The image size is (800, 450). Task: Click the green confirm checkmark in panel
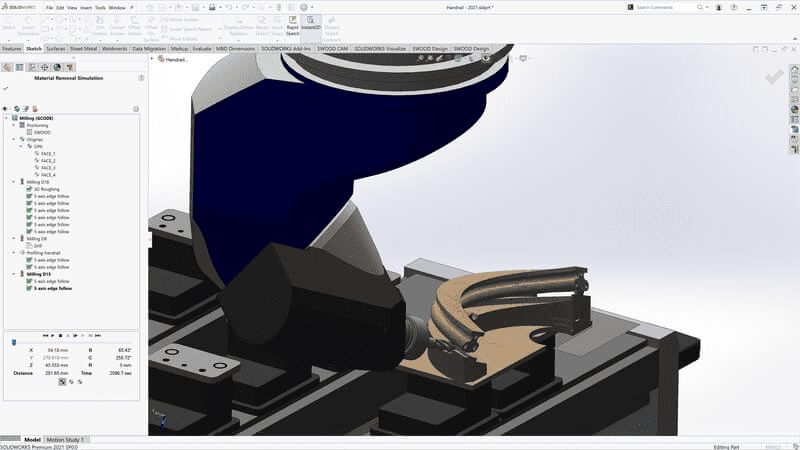[6, 88]
